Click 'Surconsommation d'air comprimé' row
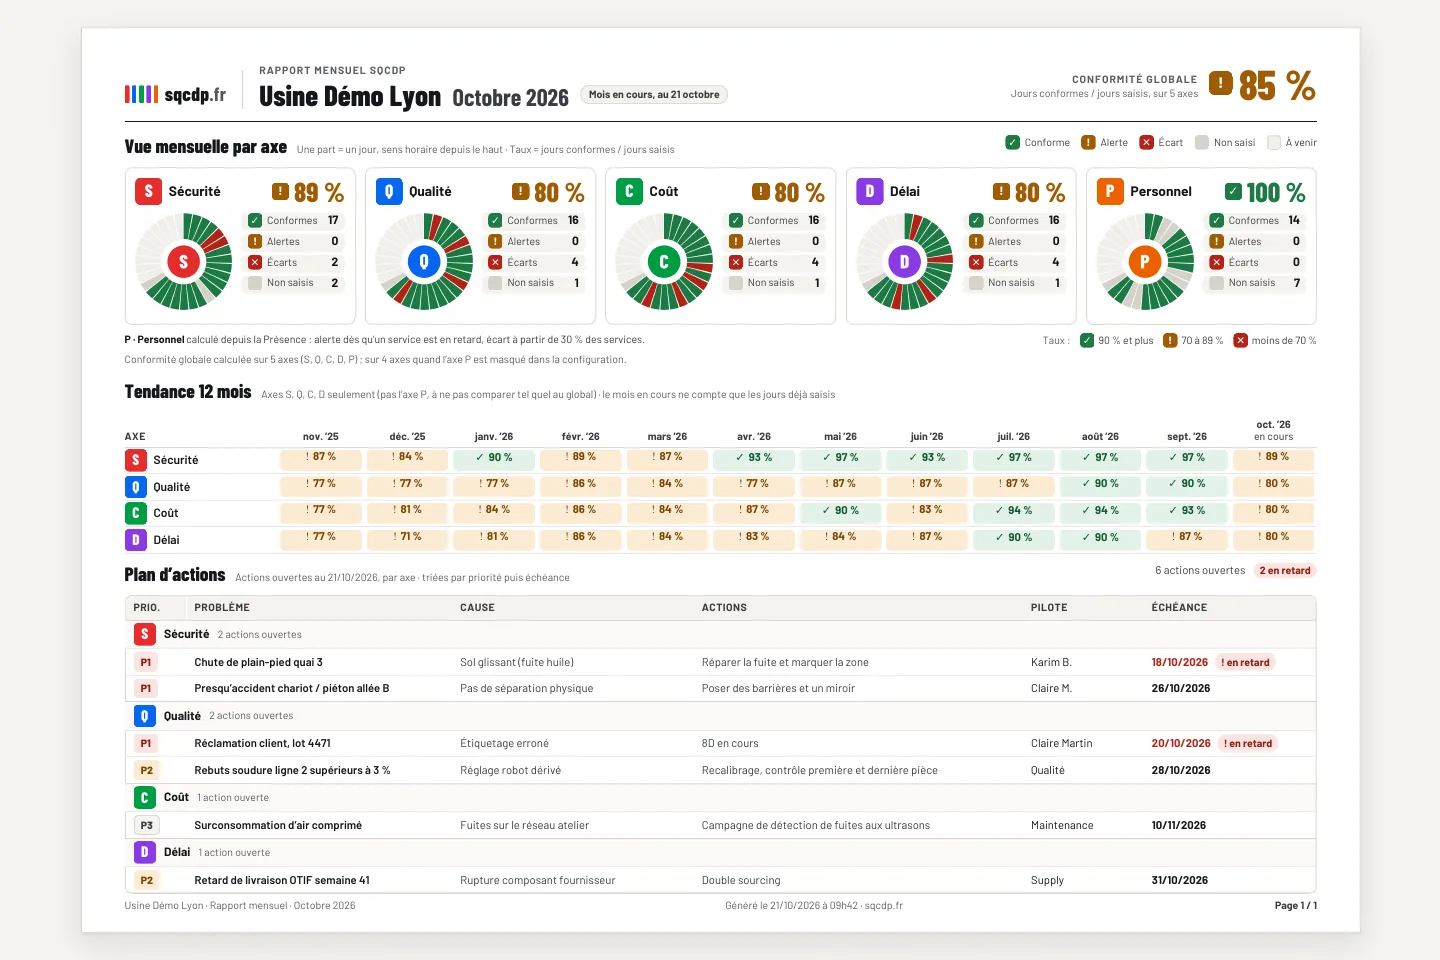This screenshot has height=960, width=1440. [x=720, y=825]
